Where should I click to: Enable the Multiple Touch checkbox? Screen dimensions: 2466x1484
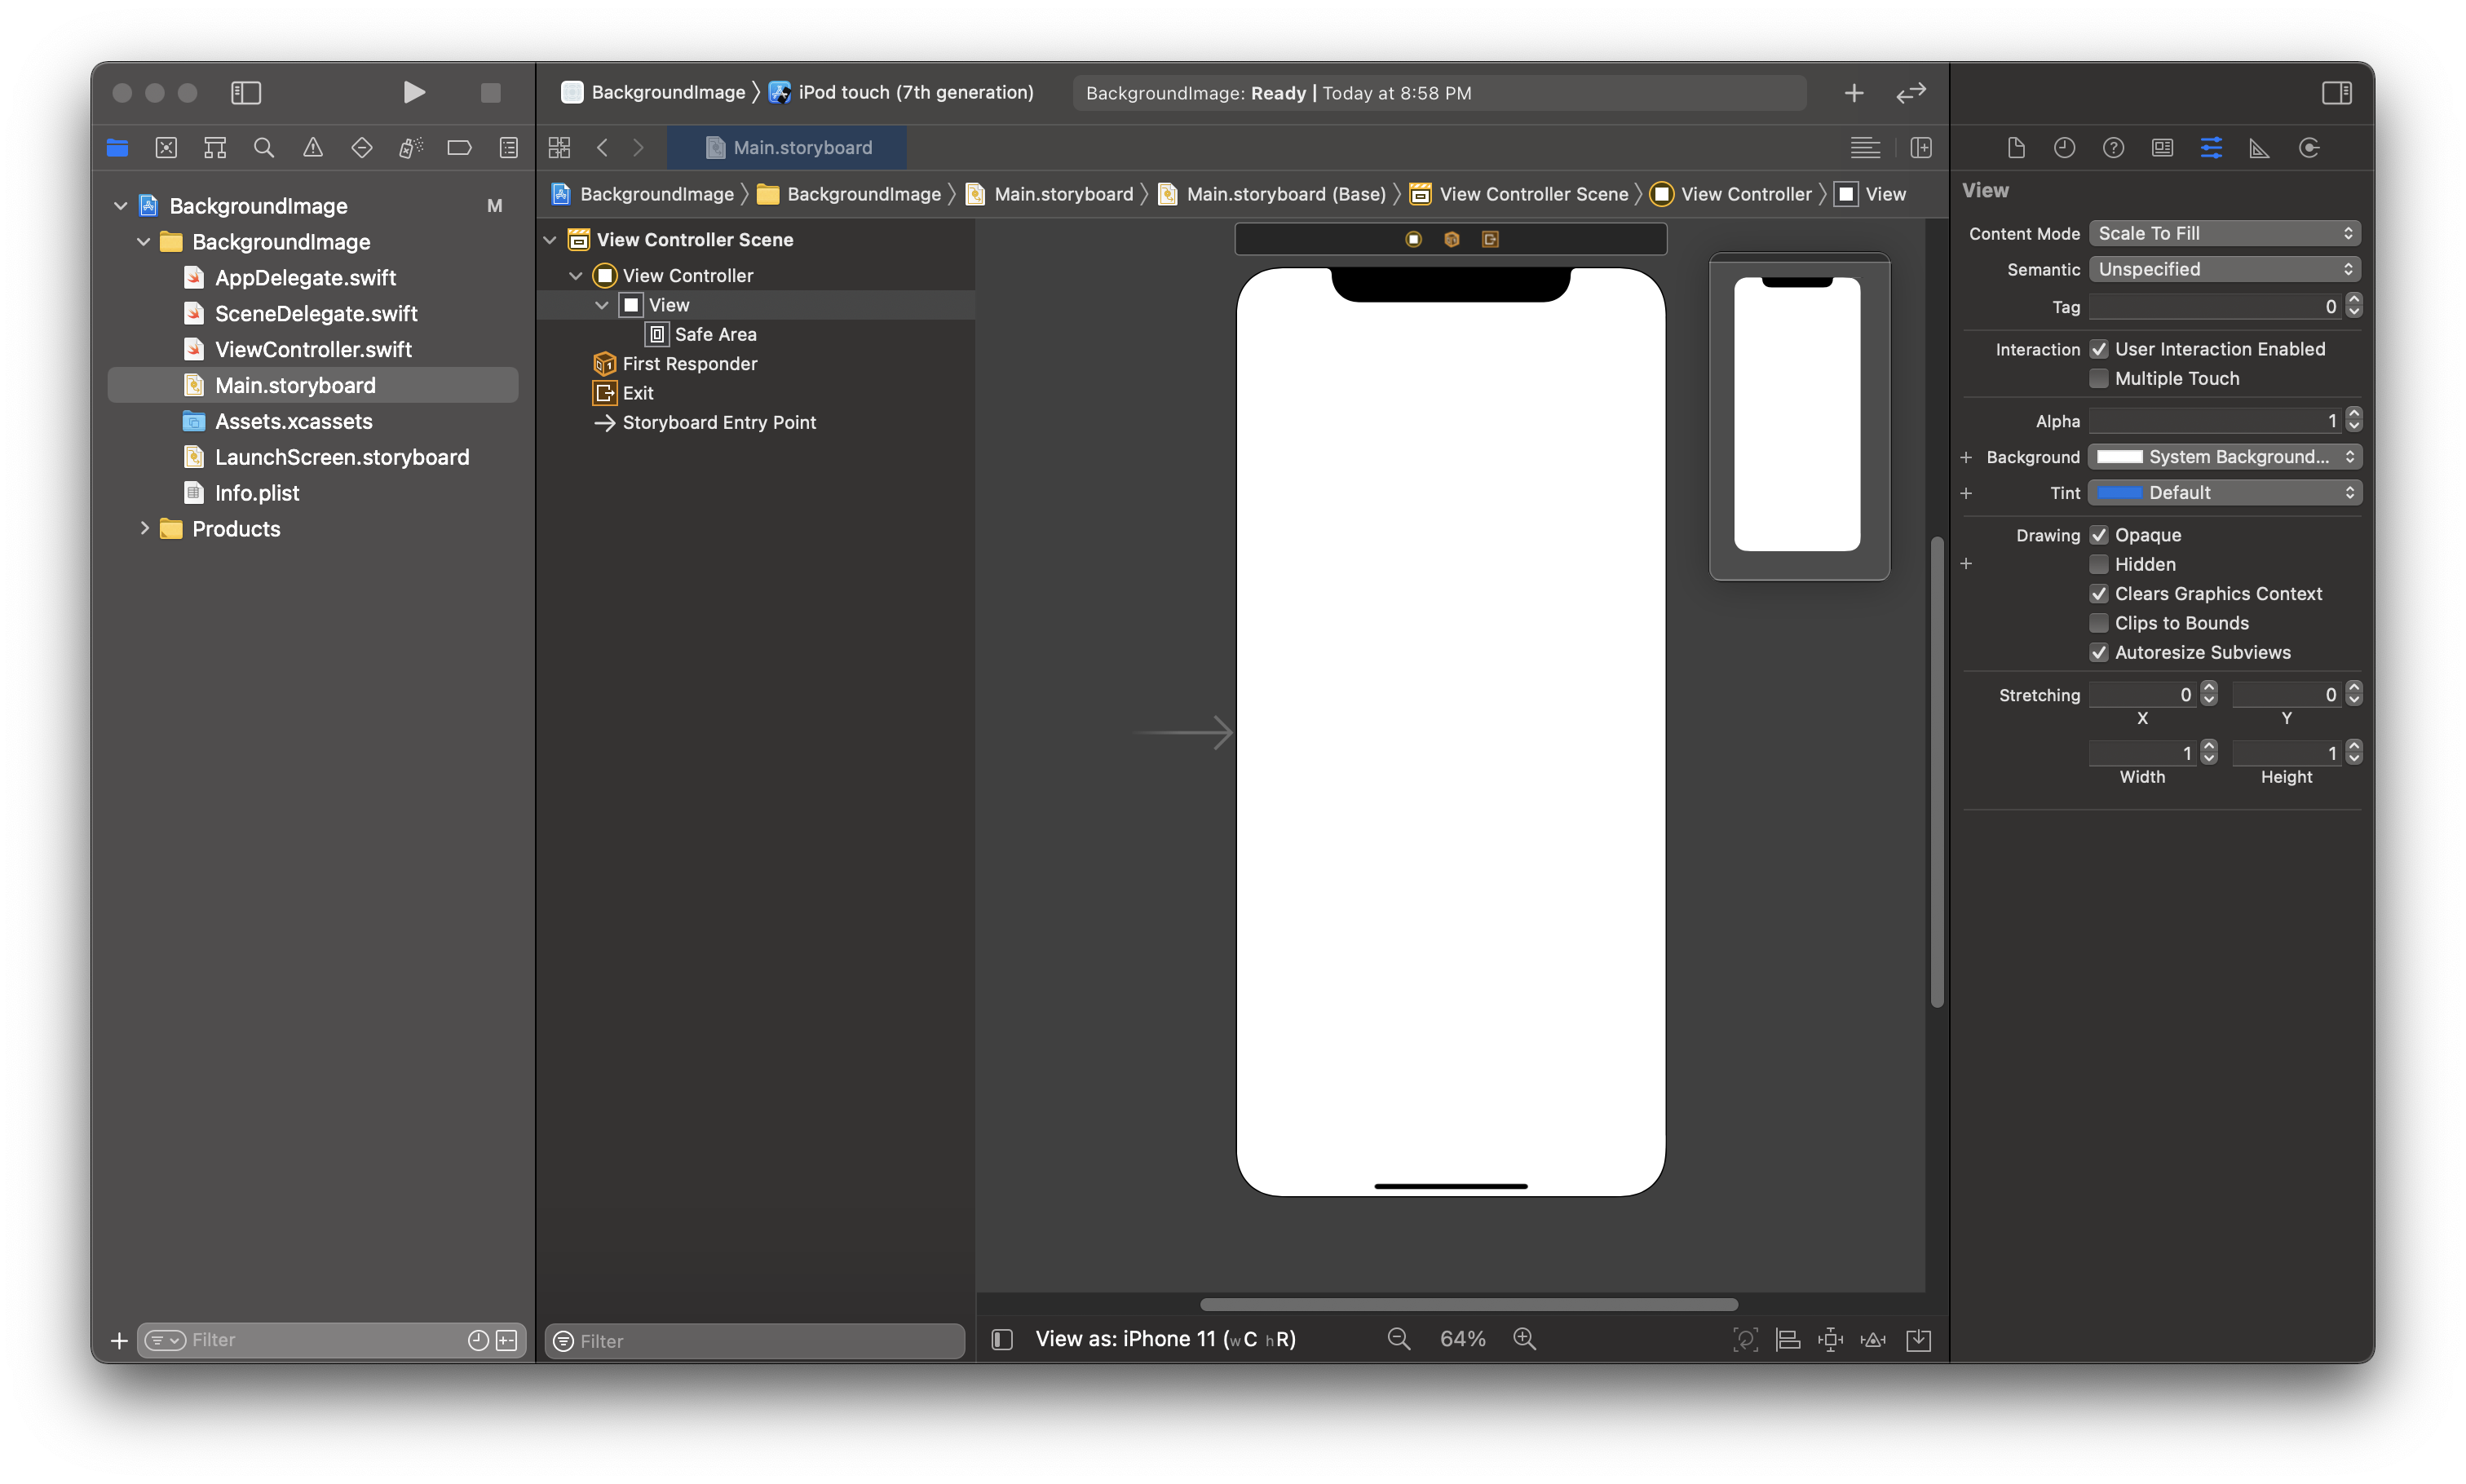pyautogui.click(x=2099, y=378)
